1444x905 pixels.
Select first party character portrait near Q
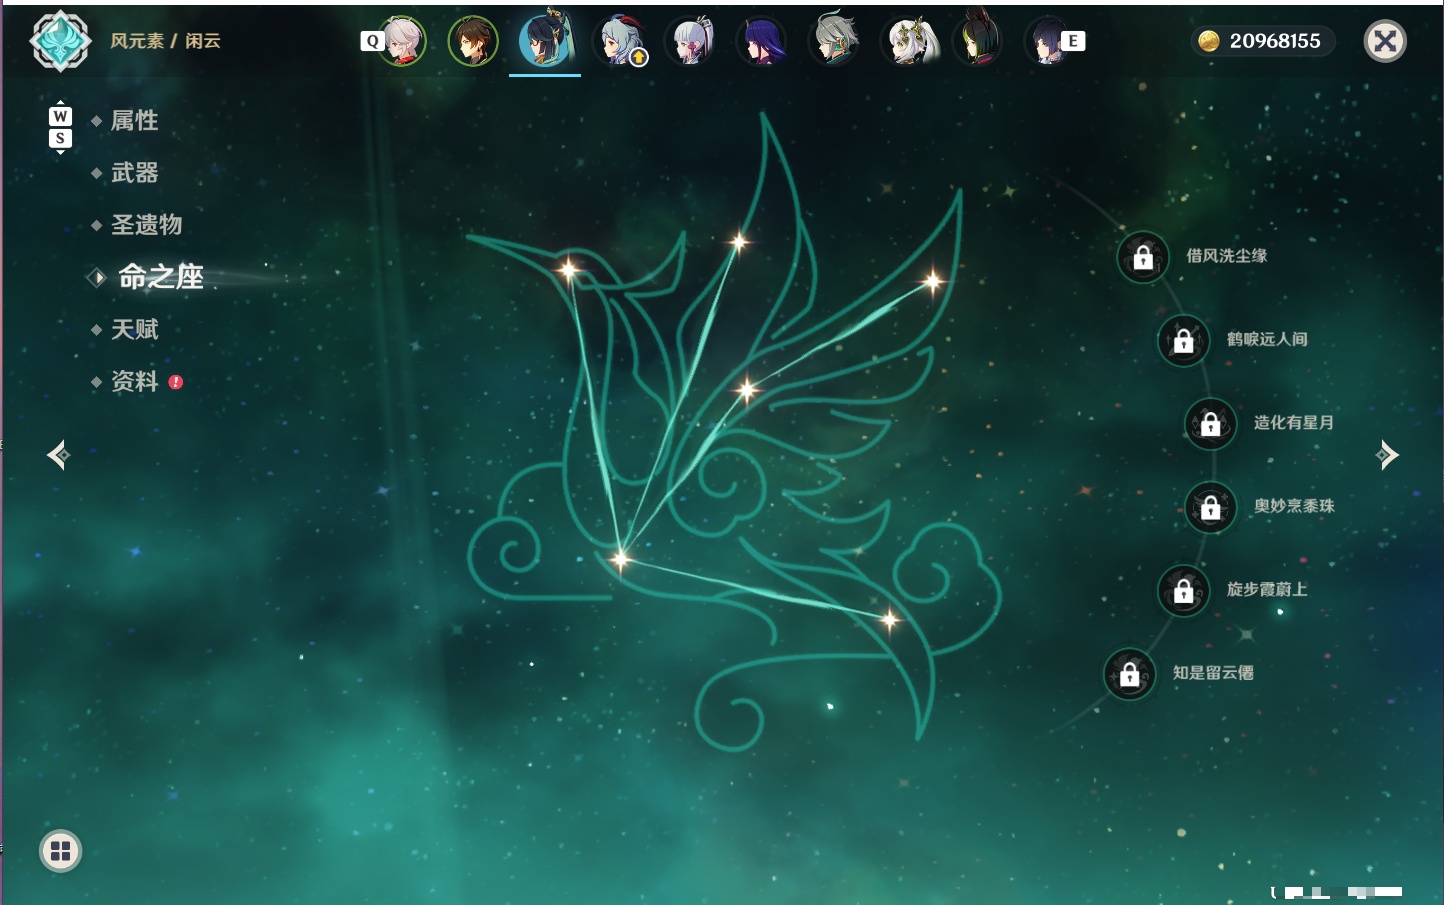402,41
